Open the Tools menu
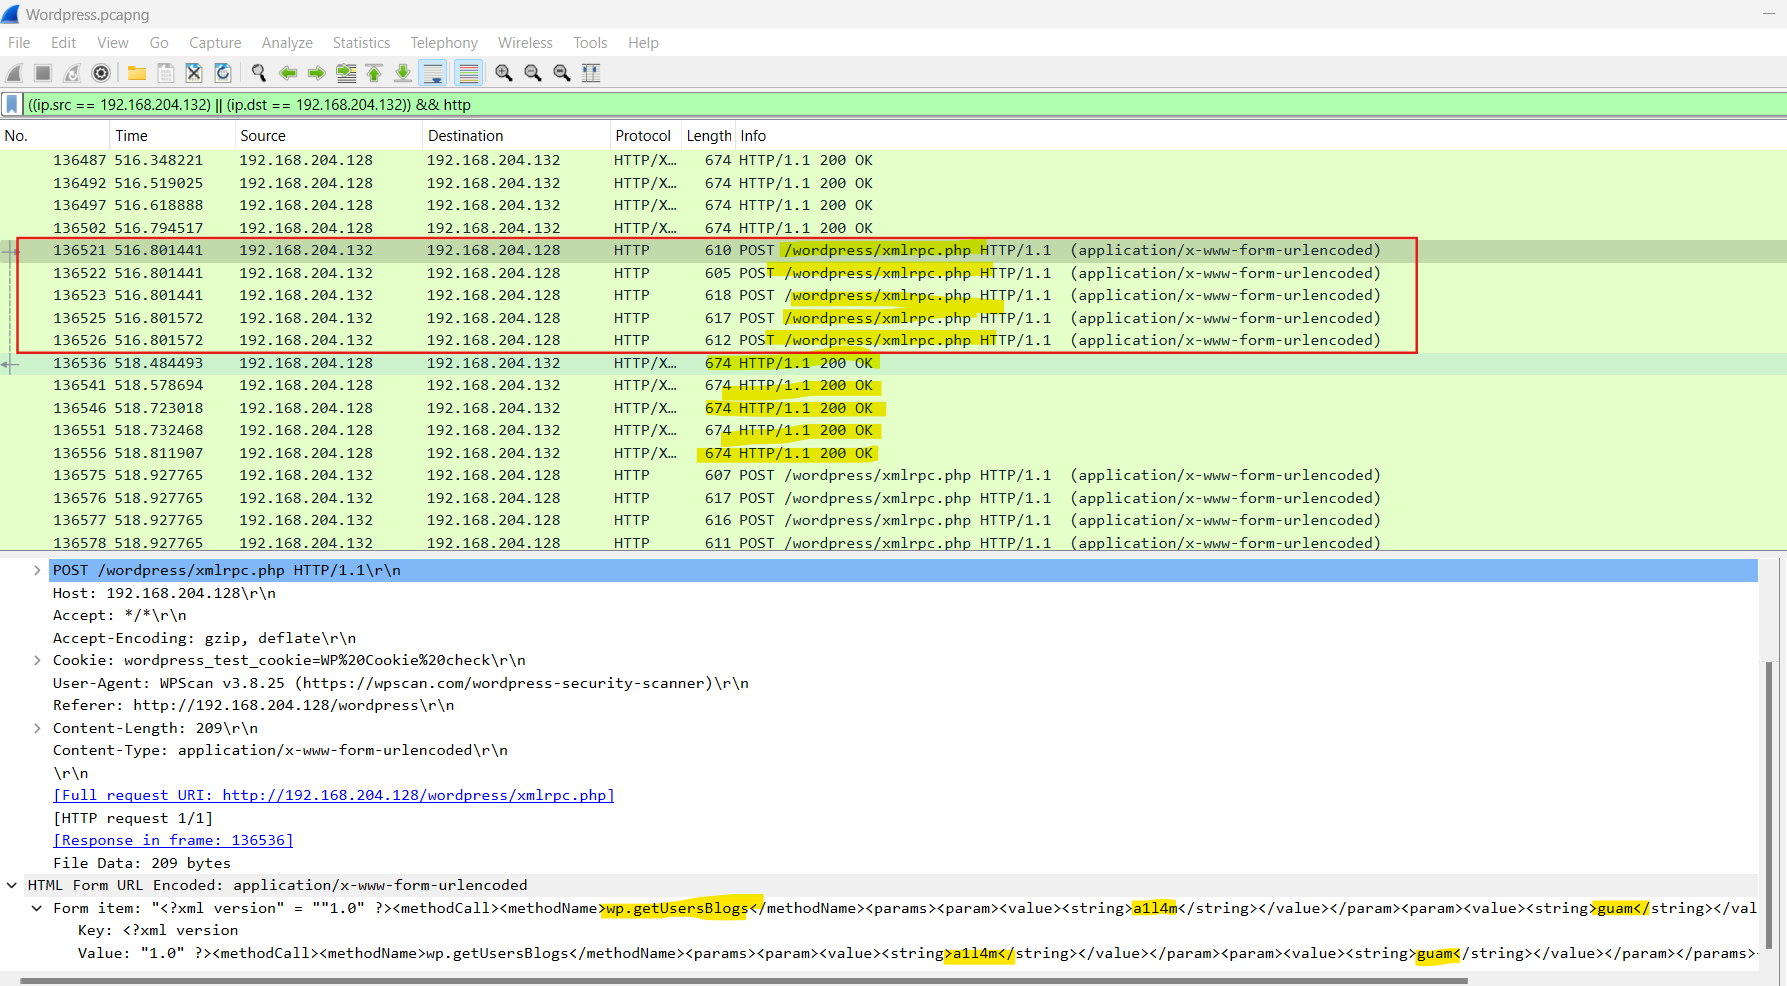Viewport: 1787px width, 986px height. click(x=590, y=43)
